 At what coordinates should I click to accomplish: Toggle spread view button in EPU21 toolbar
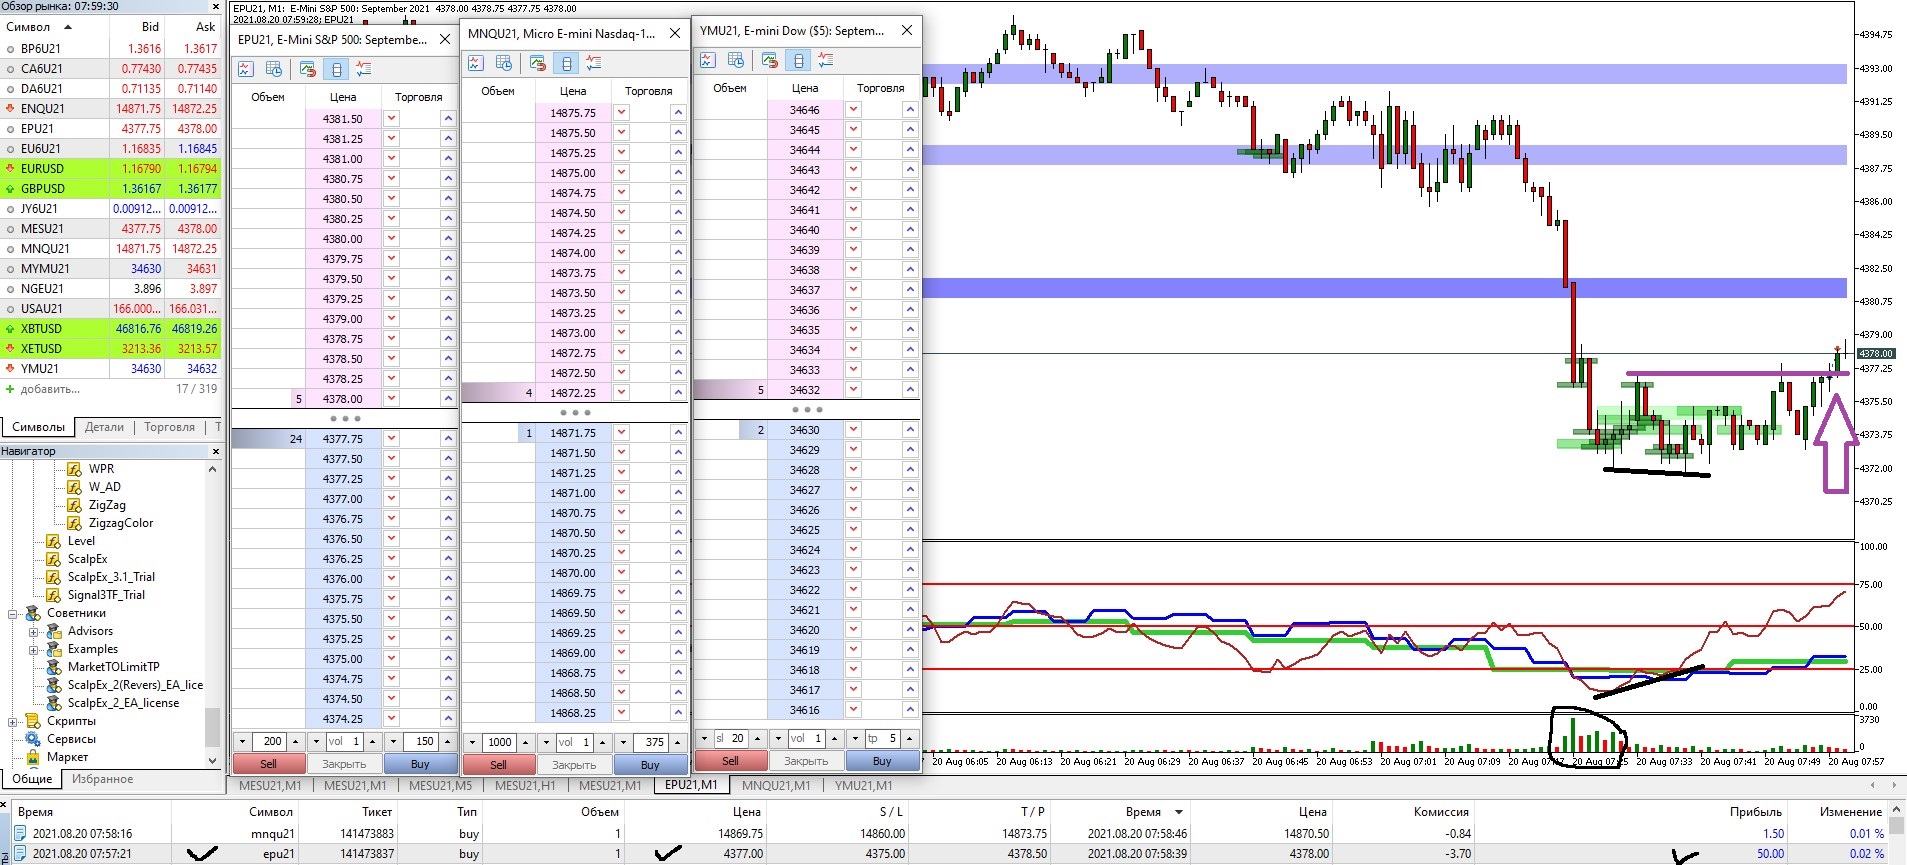click(x=336, y=69)
